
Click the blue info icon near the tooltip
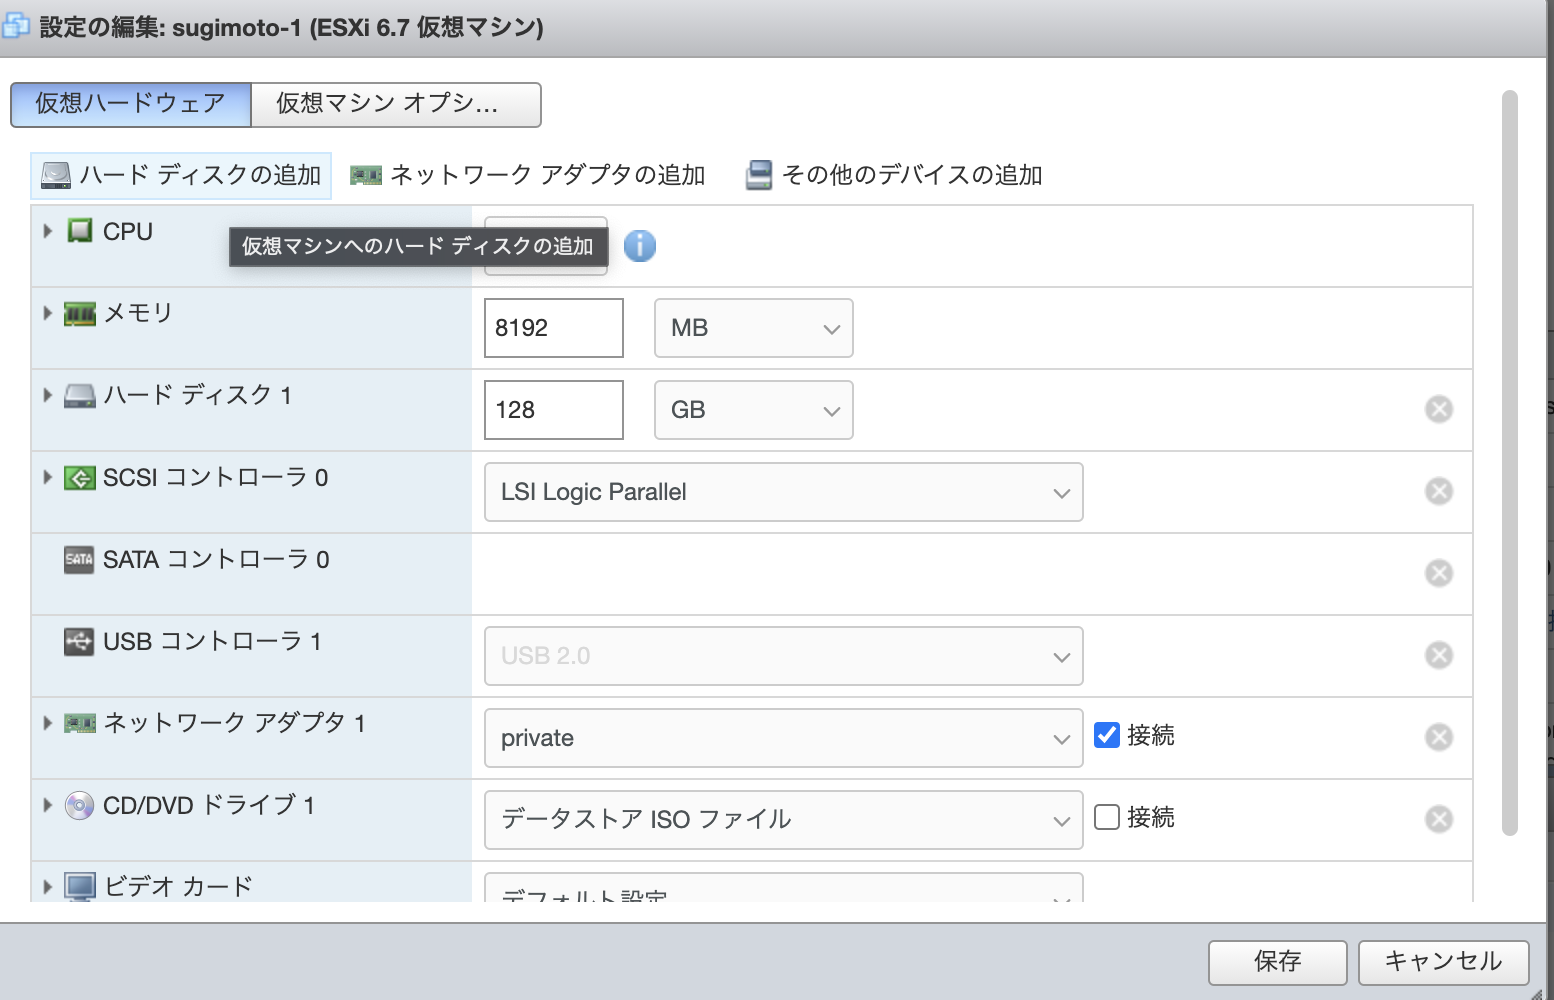(x=639, y=246)
